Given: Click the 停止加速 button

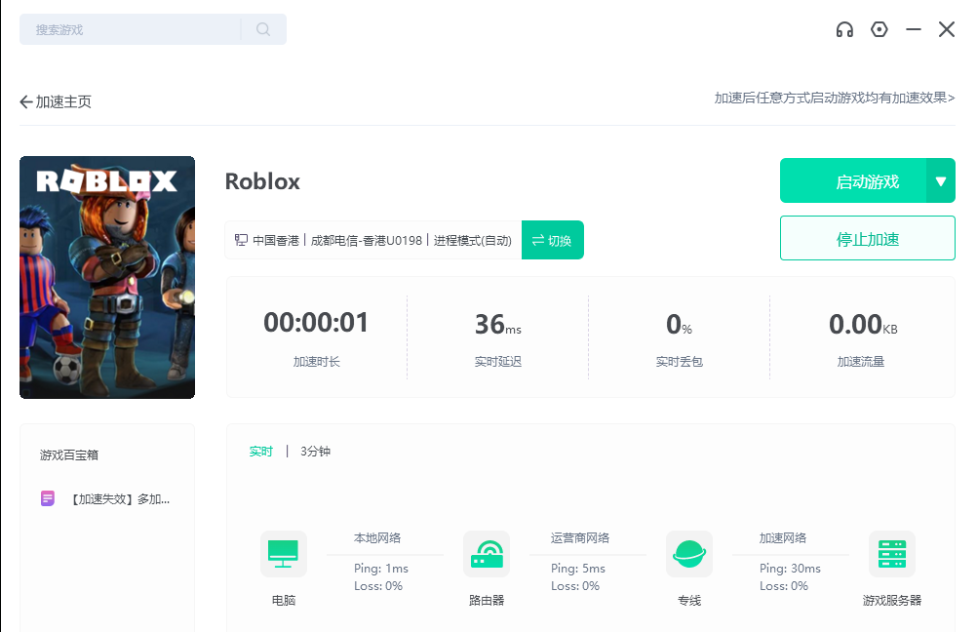Looking at the screenshot, I should (867, 238).
